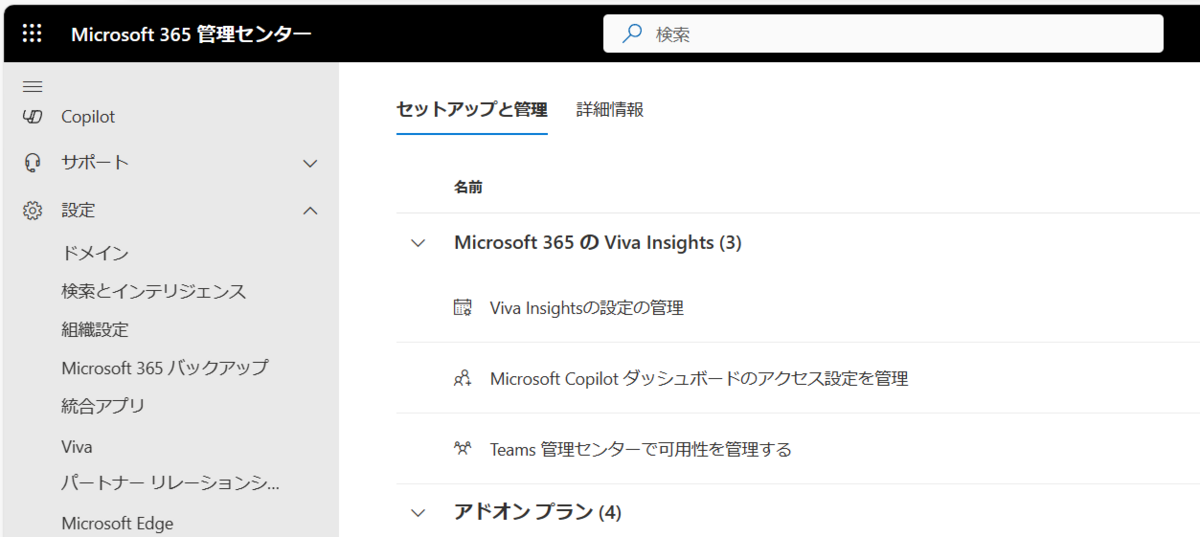Open サポート in the navigation menu
The width and height of the screenshot is (1200, 537).
tap(95, 163)
